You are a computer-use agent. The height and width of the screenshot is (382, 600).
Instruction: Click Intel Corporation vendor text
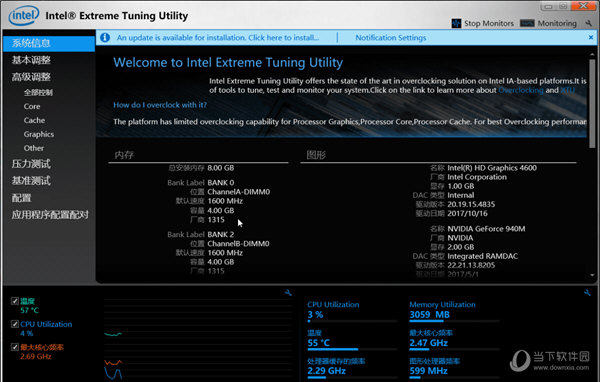pyautogui.click(x=477, y=177)
